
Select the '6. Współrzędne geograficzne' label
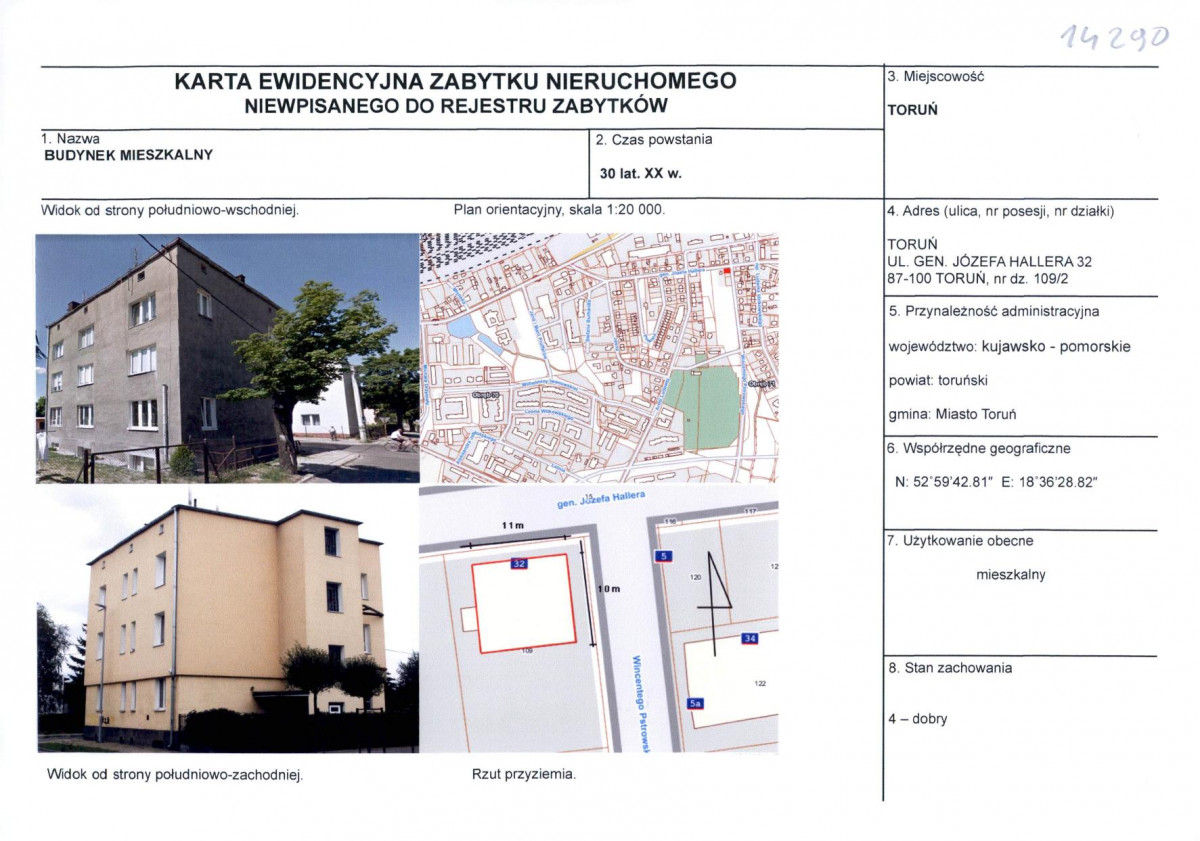pyautogui.click(x=979, y=449)
